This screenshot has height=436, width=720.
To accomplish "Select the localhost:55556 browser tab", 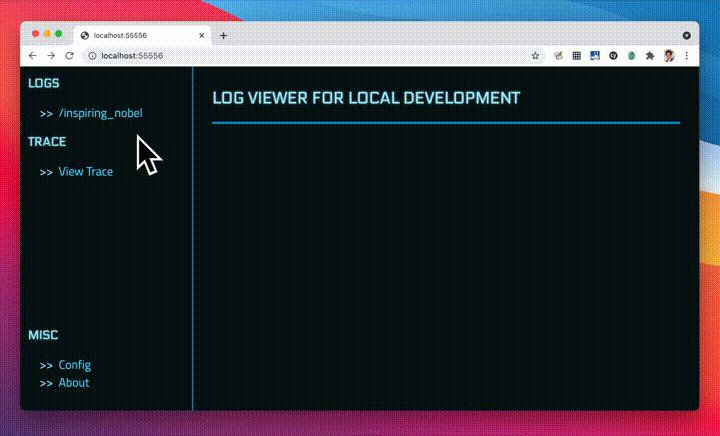I will (142, 35).
